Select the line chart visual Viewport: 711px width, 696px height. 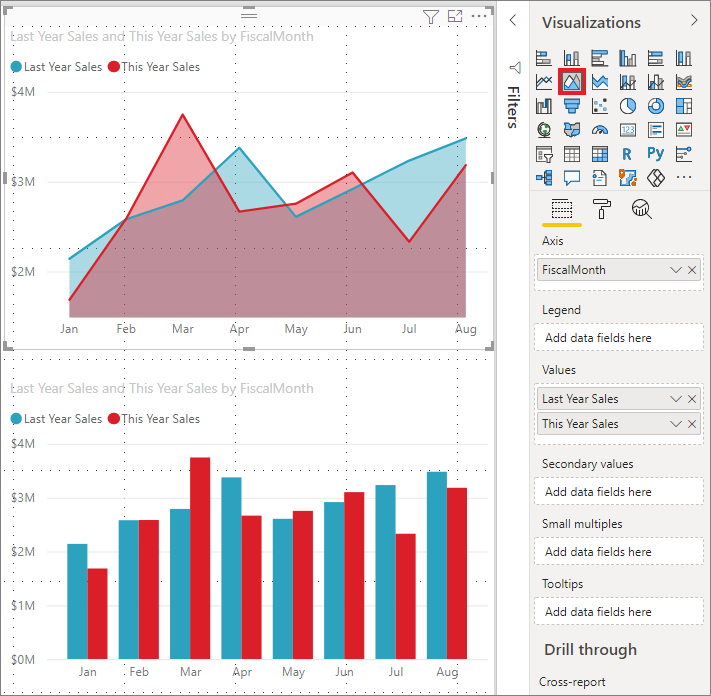click(544, 82)
